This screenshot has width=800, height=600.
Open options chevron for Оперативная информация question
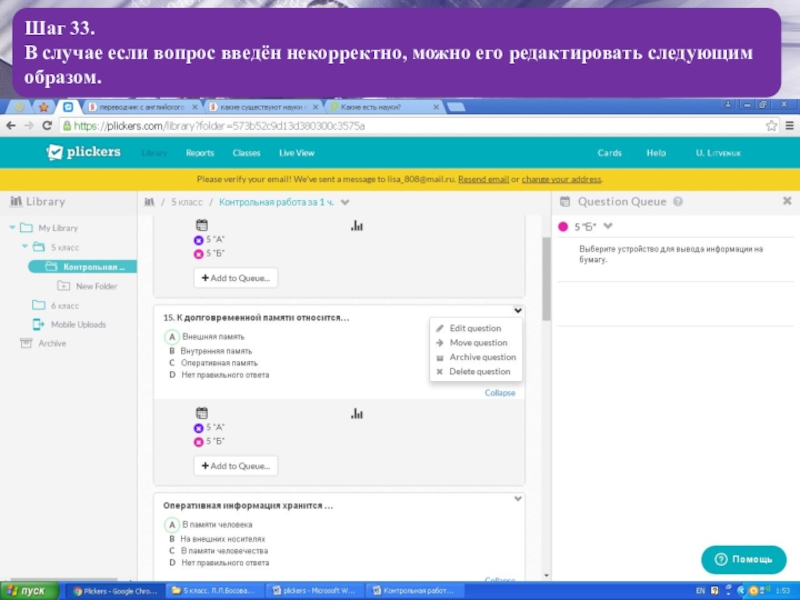tap(518, 498)
